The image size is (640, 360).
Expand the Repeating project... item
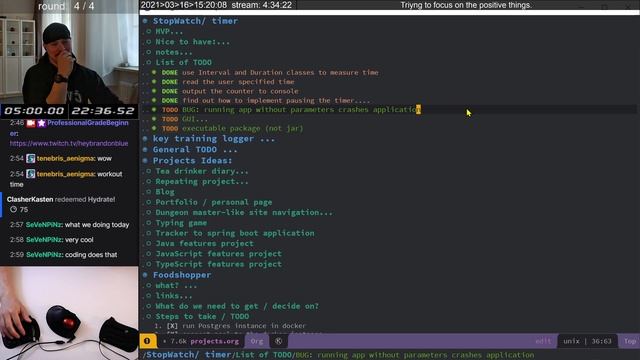(202, 182)
